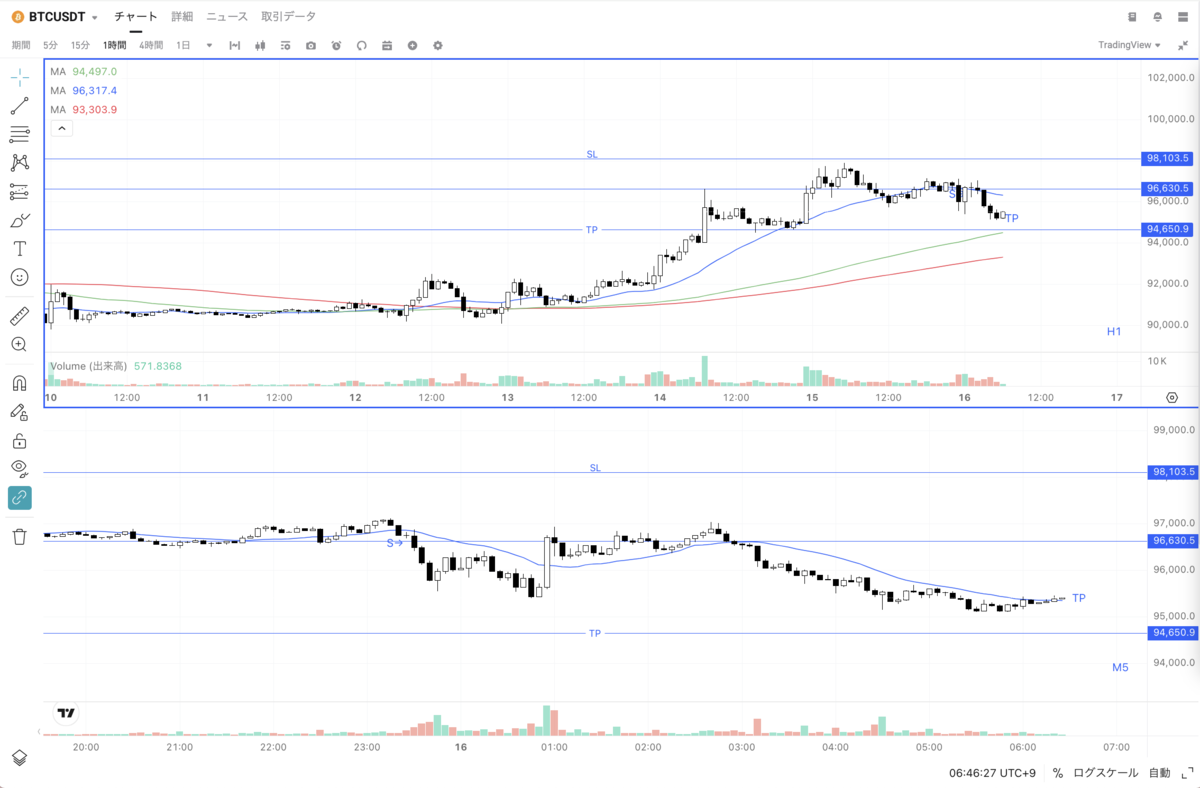This screenshot has width=1200, height=788.
Task: Click the calendar icon in chart toolbar
Action: [387, 45]
